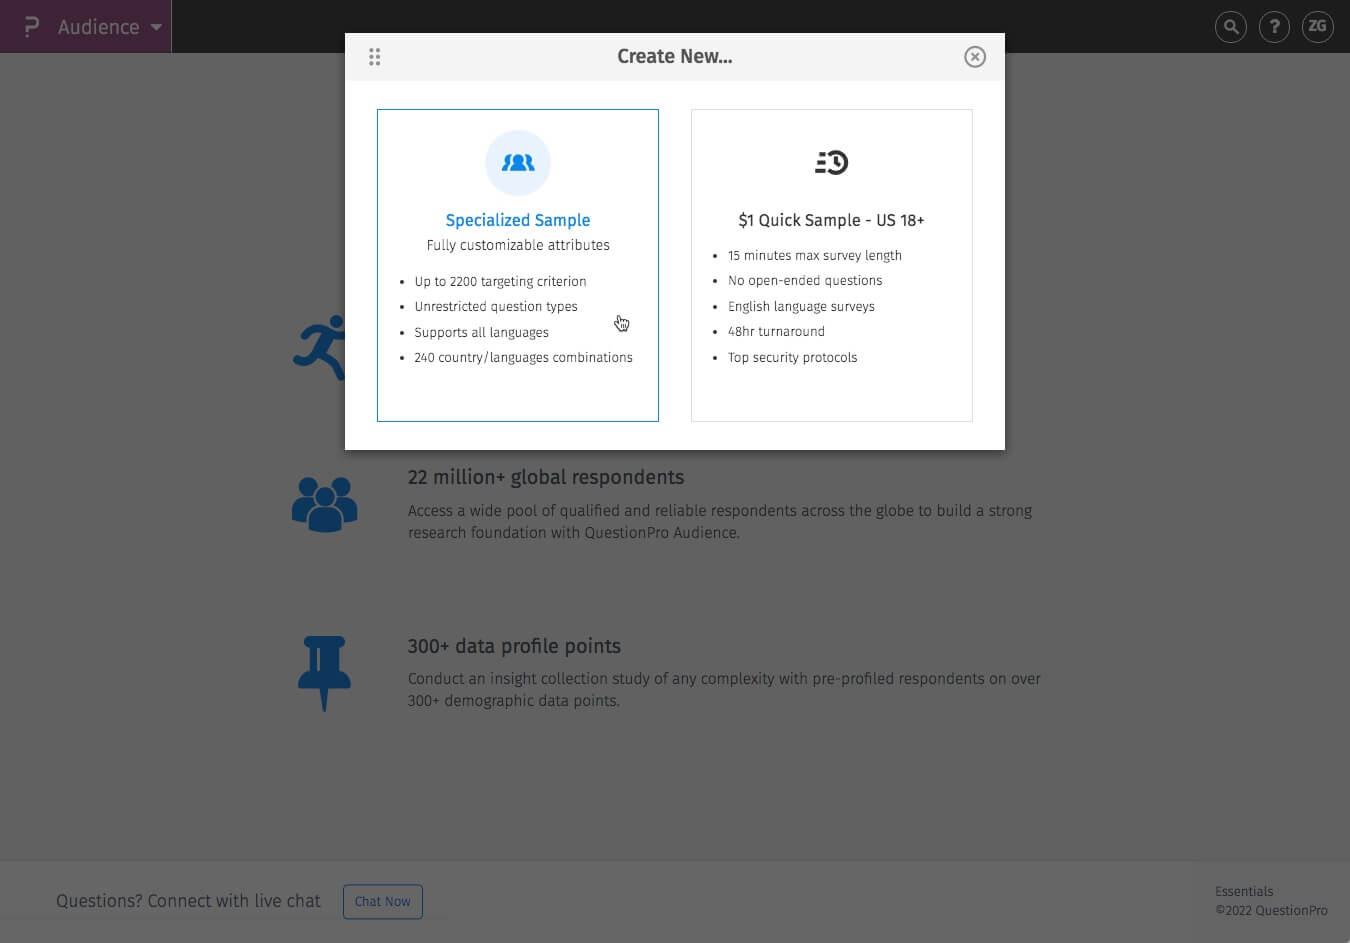Click '48hr turnaround' bullet

[x=776, y=332]
